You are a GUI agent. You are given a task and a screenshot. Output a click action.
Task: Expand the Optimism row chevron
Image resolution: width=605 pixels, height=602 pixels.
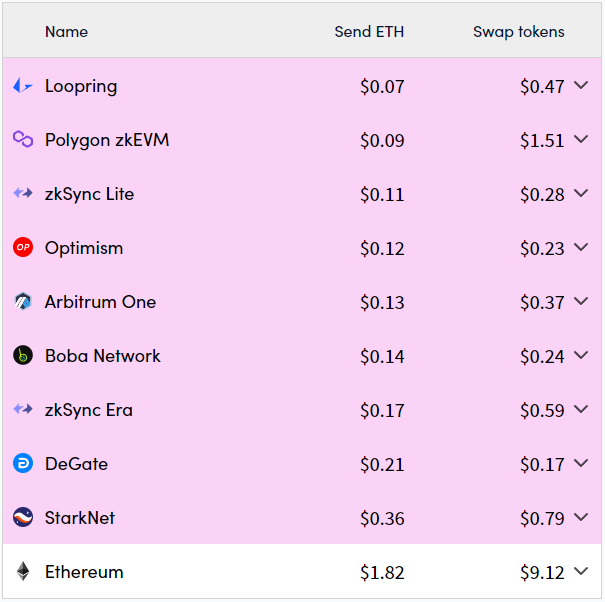click(581, 247)
